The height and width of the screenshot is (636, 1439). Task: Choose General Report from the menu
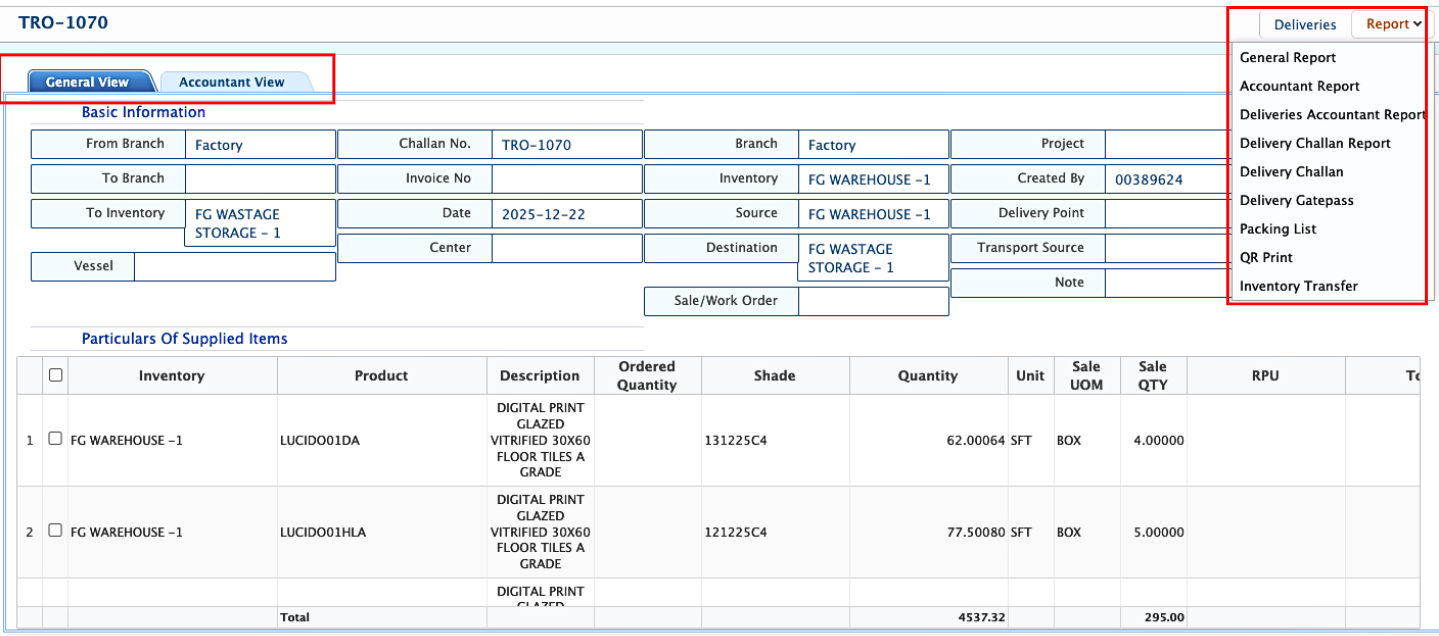click(x=1287, y=58)
